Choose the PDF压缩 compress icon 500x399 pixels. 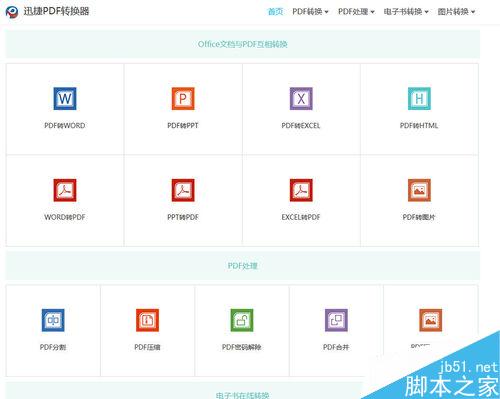[x=147, y=320]
